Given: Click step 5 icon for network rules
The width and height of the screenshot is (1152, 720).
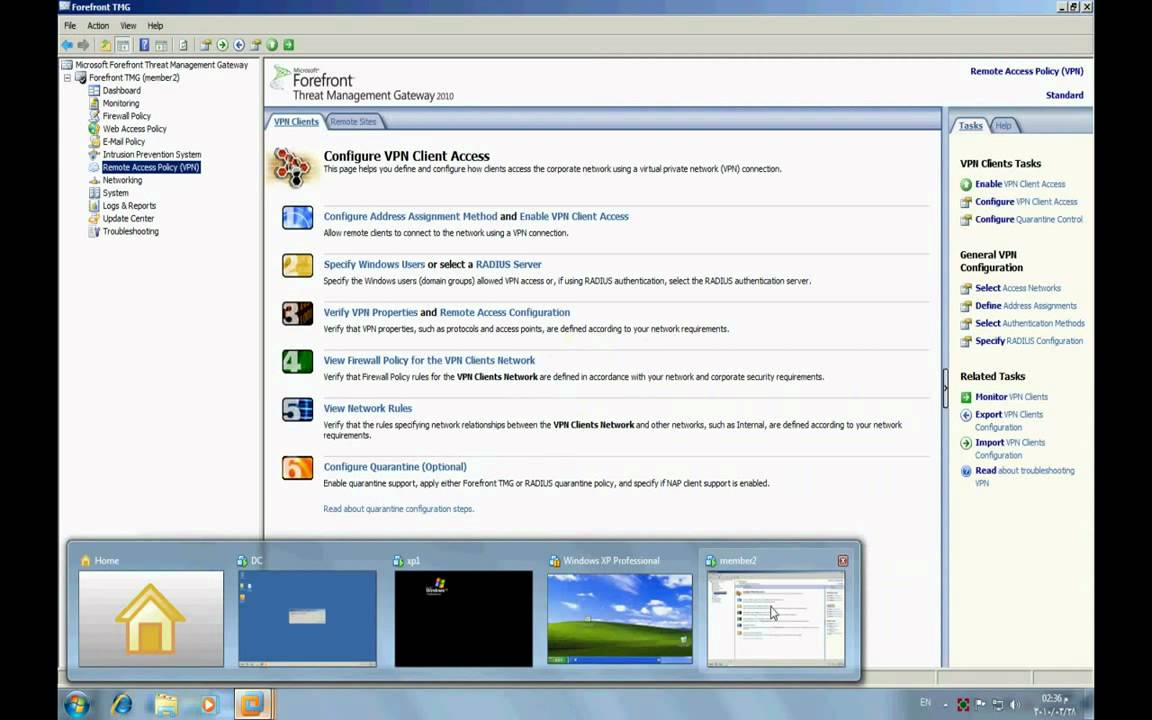Looking at the screenshot, I should pyautogui.click(x=298, y=409).
